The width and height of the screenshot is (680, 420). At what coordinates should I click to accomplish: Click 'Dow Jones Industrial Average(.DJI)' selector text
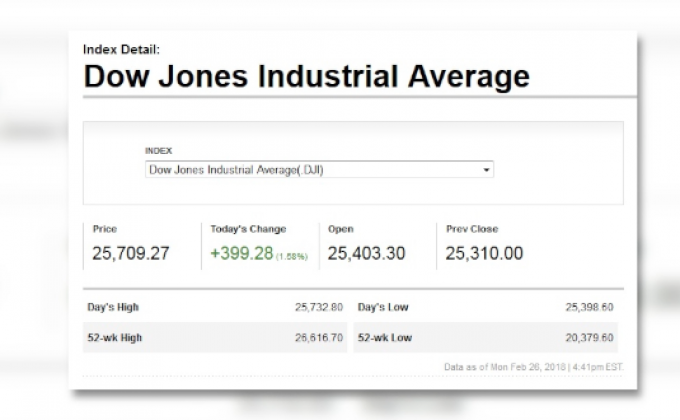236,170
